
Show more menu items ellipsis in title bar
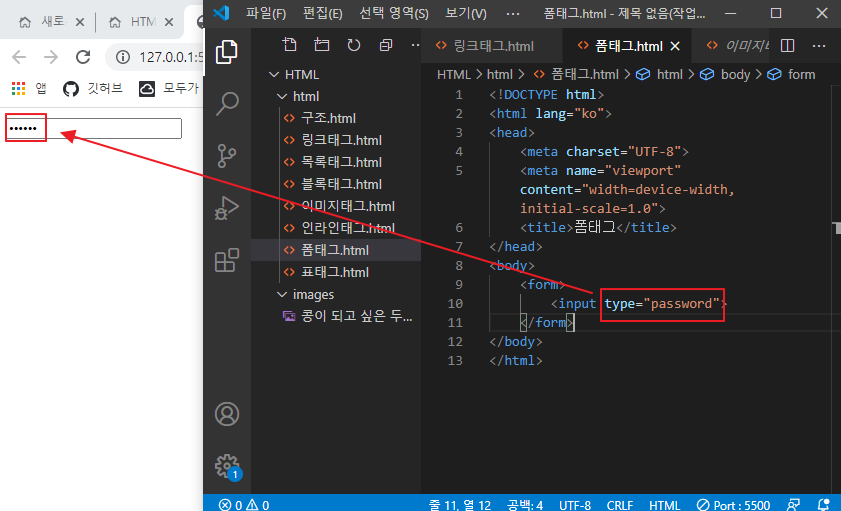click(x=513, y=13)
